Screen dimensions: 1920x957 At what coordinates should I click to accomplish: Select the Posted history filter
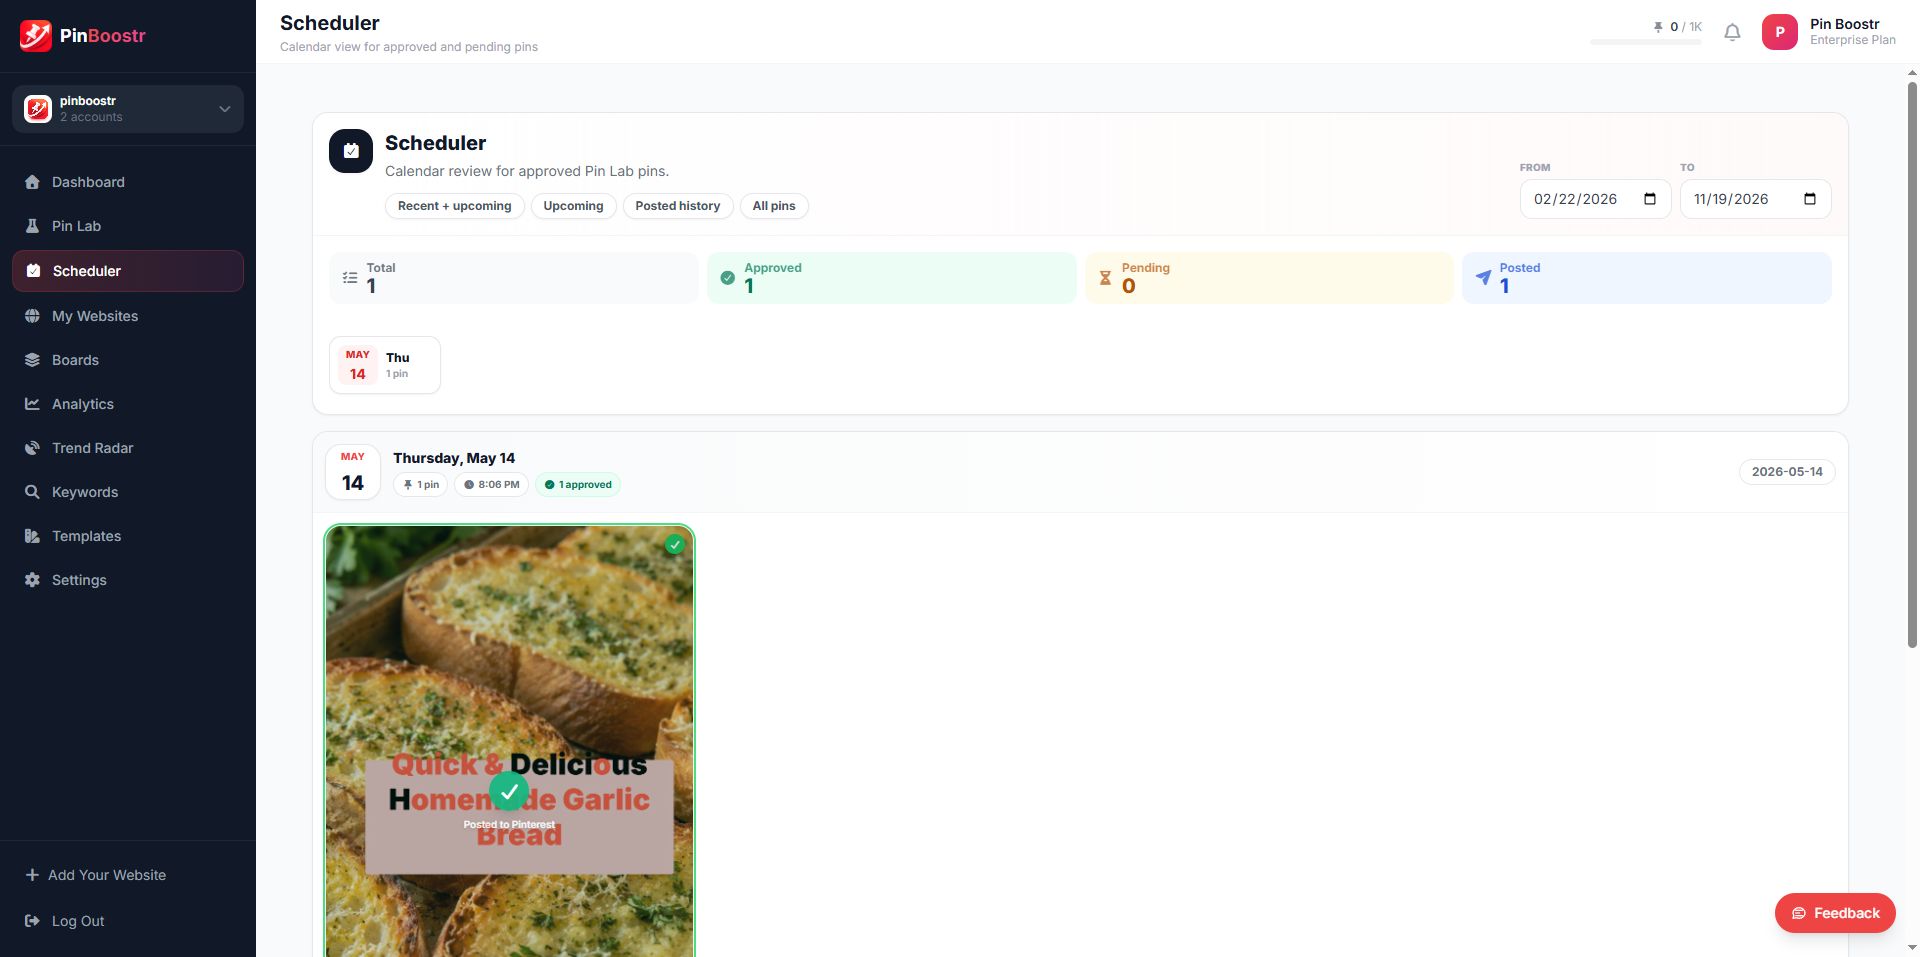coord(678,206)
